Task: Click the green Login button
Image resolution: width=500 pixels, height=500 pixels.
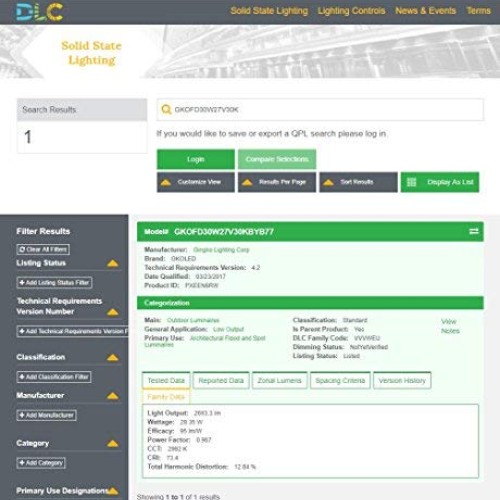Action: click(196, 159)
